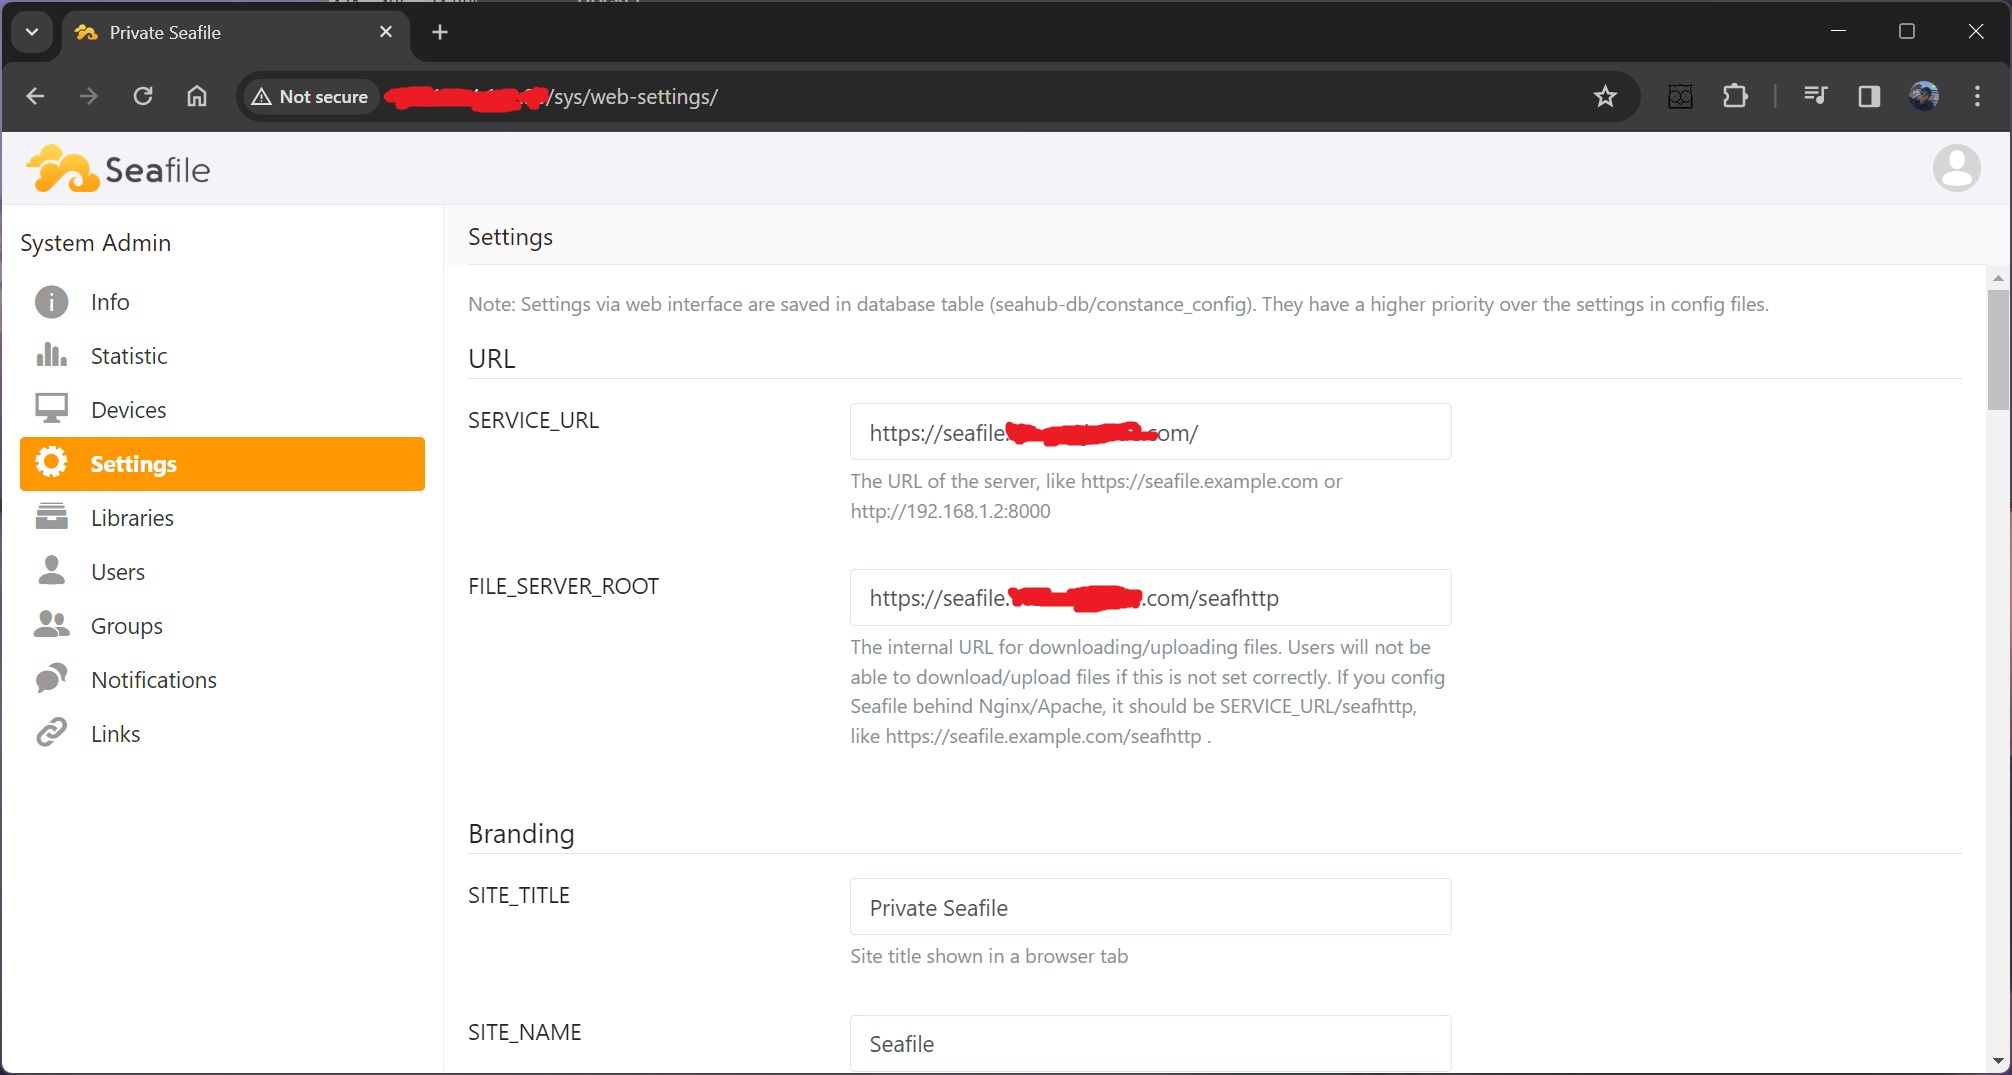
Task: Select the Groups people icon
Action: pos(51,625)
